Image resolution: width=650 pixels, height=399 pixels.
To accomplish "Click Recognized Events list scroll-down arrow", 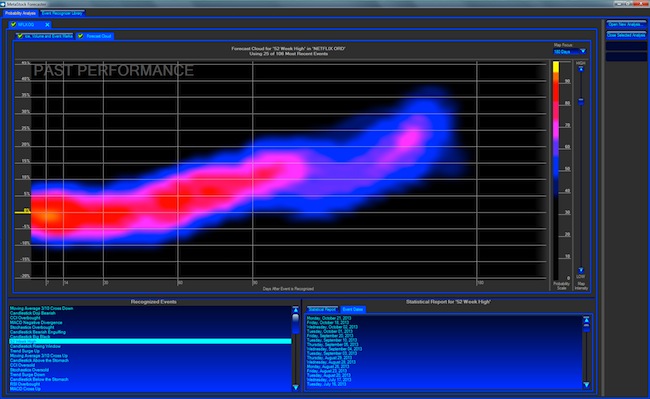I will coord(296,387).
